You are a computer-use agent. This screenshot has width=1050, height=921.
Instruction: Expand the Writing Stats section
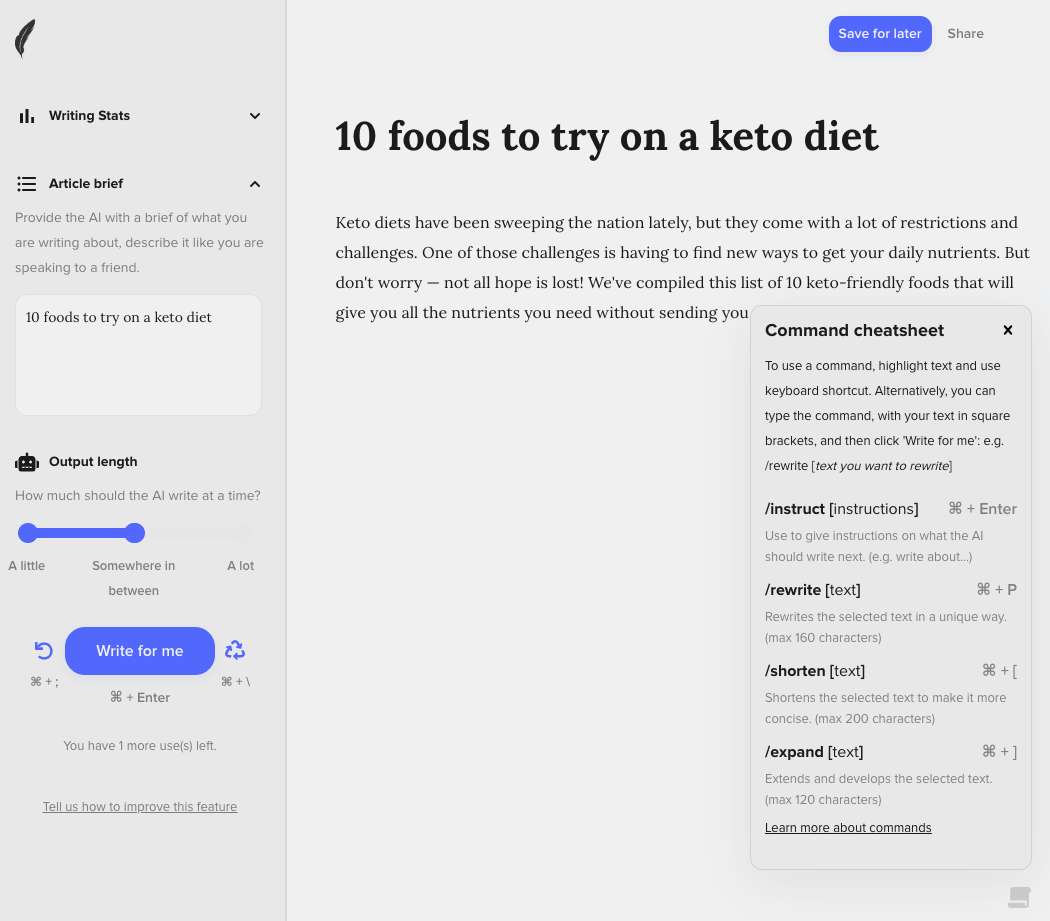(x=255, y=116)
